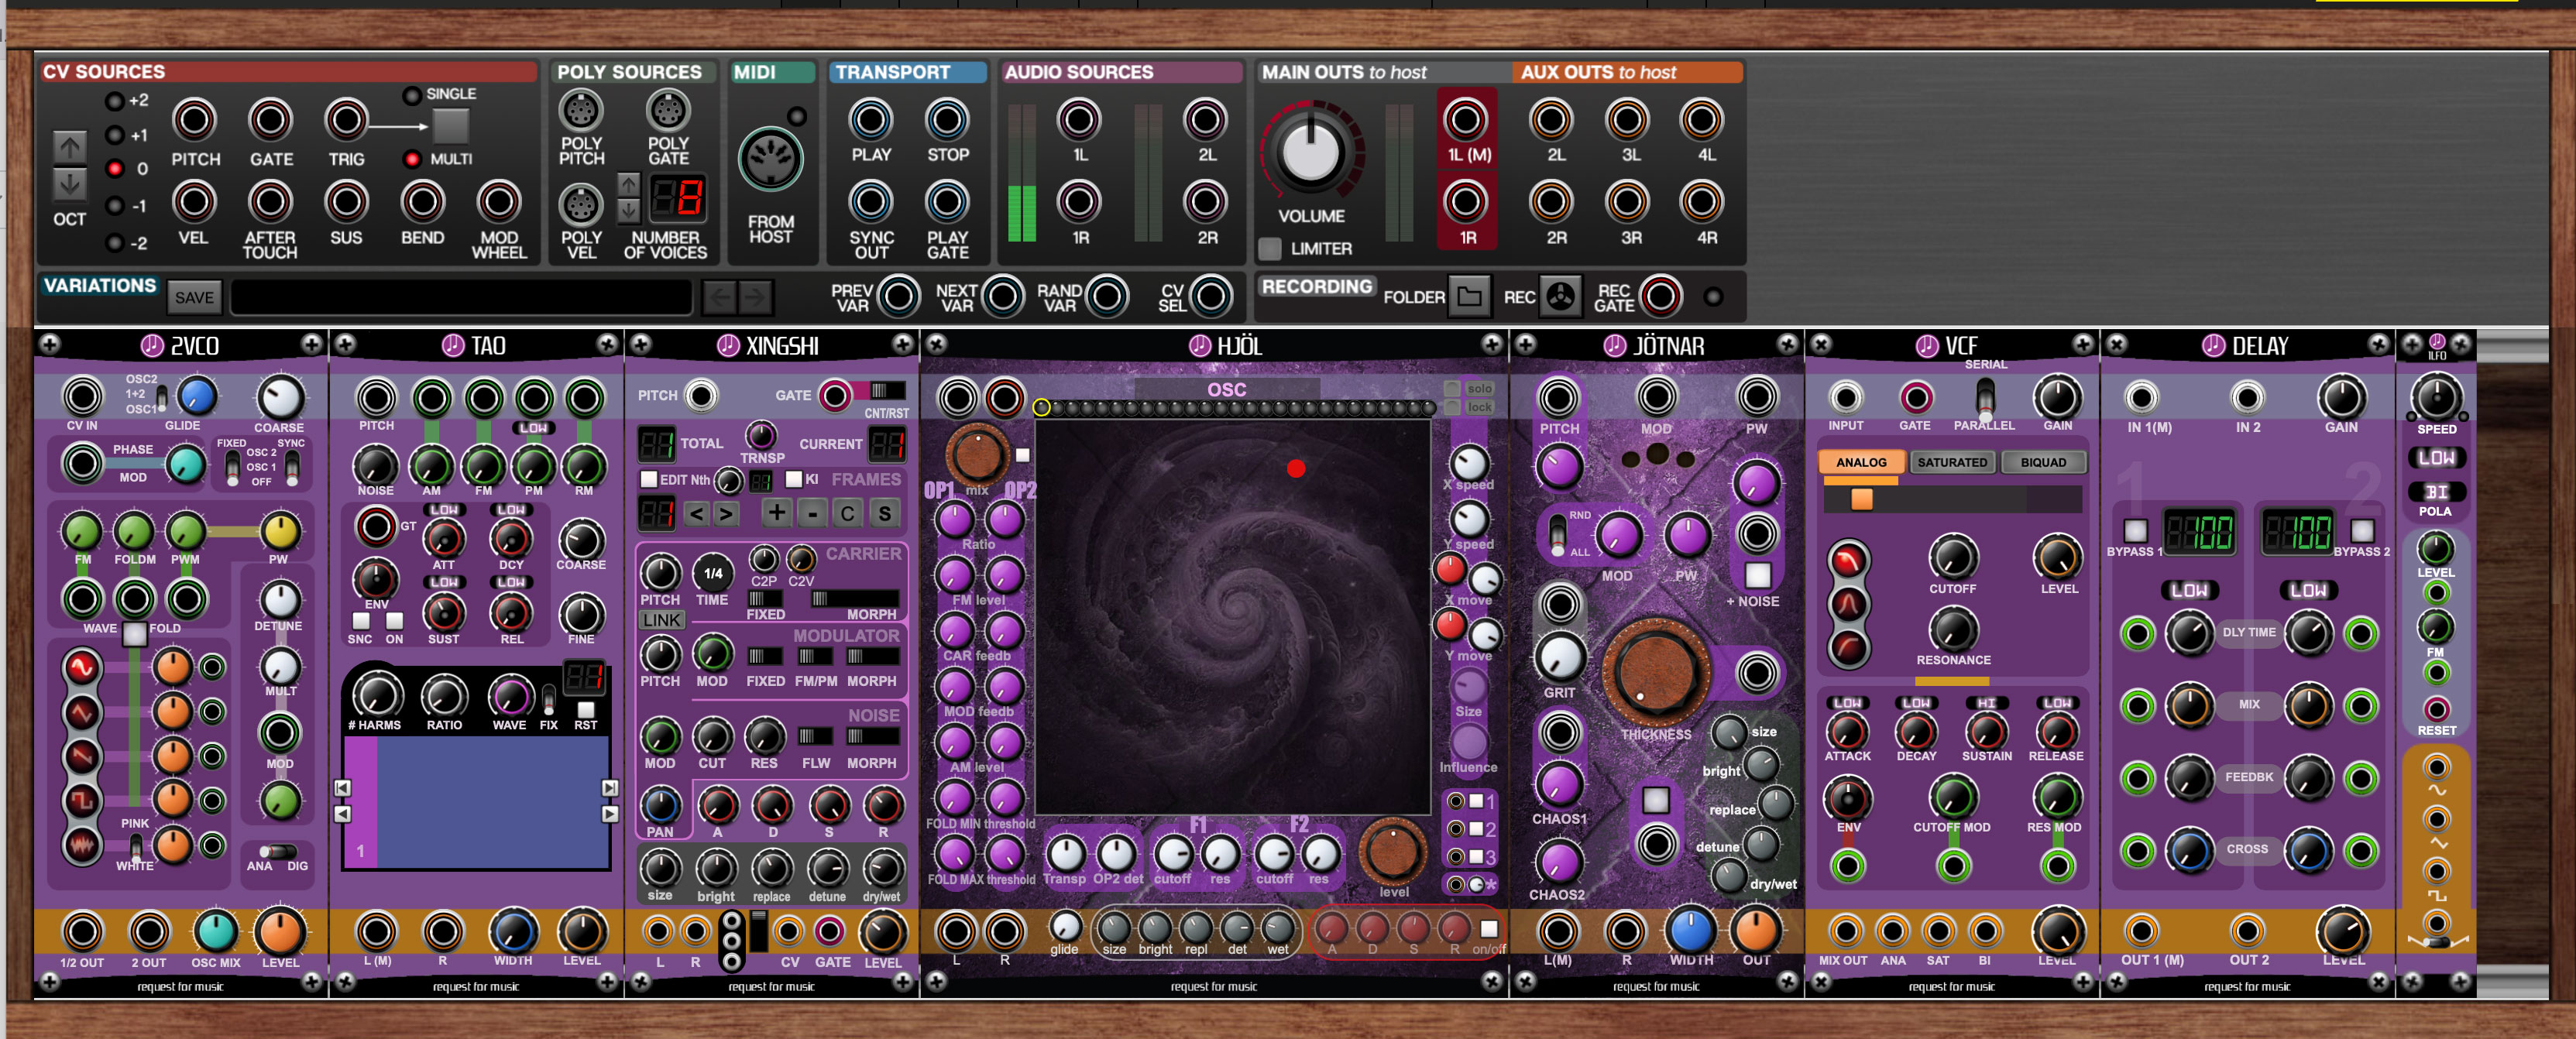
Task: Expand the DELAY module top-left plus
Action: click(2116, 344)
